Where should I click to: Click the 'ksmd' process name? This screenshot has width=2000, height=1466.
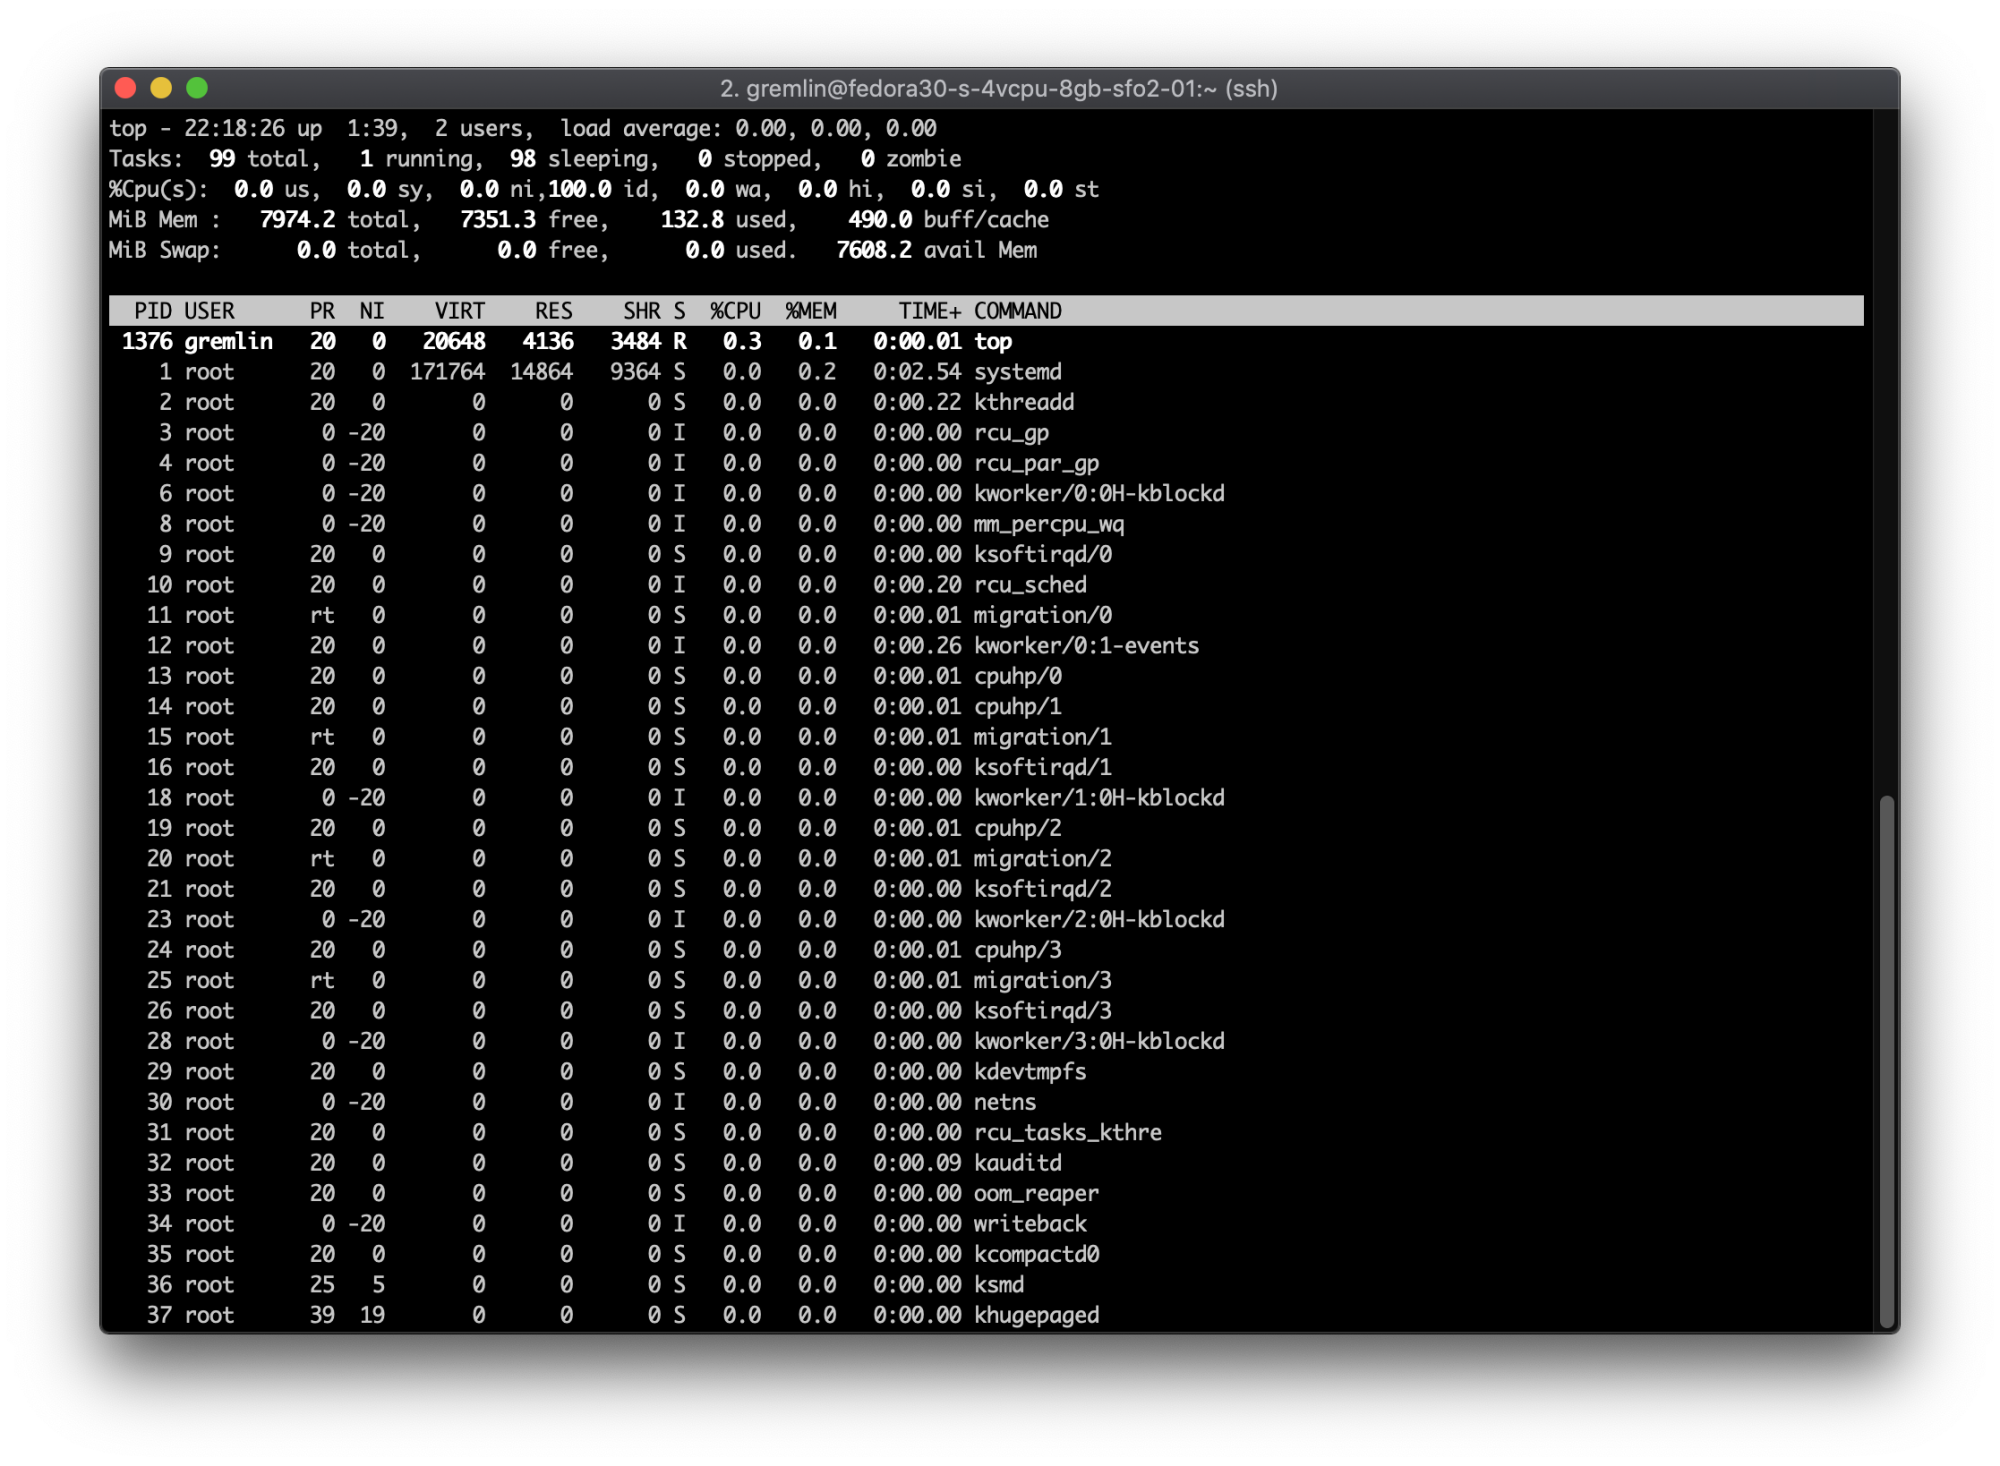(x=999, y=1285)
